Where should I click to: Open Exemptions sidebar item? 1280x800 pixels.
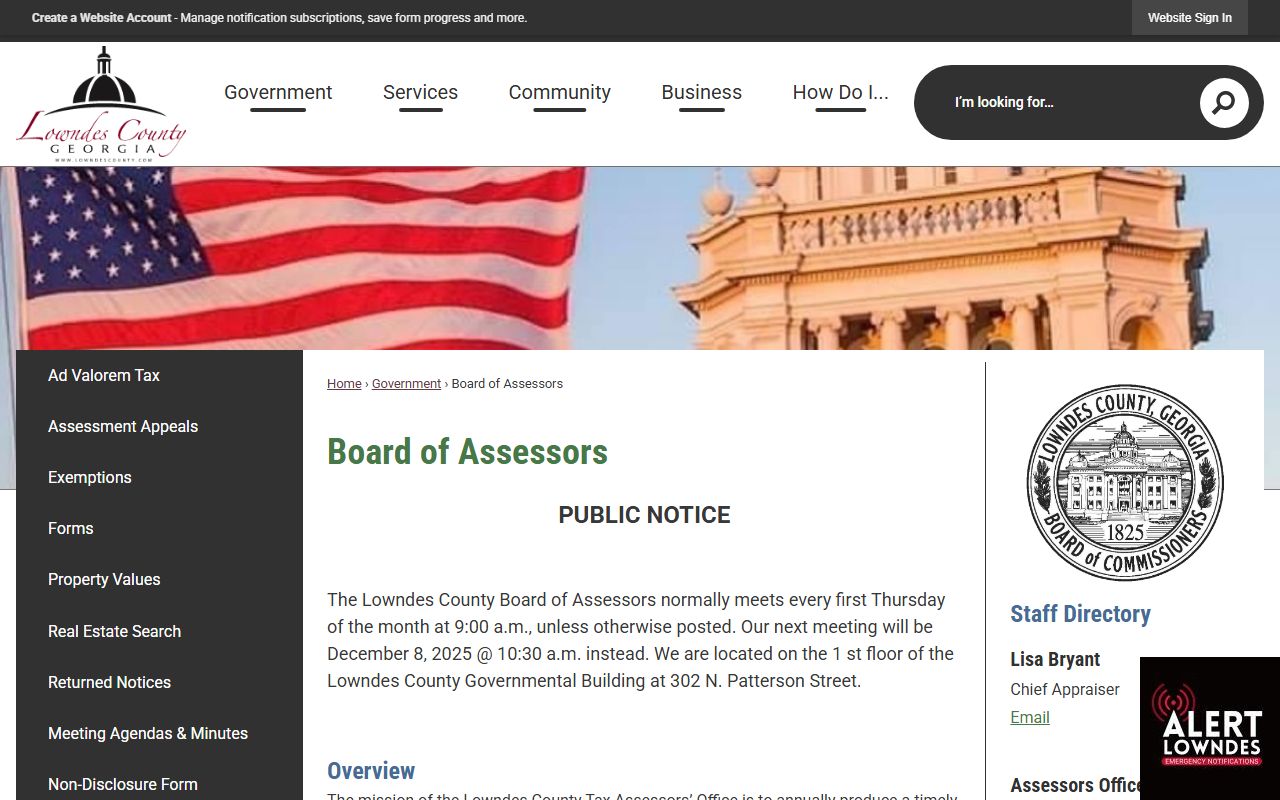point(159,477)
